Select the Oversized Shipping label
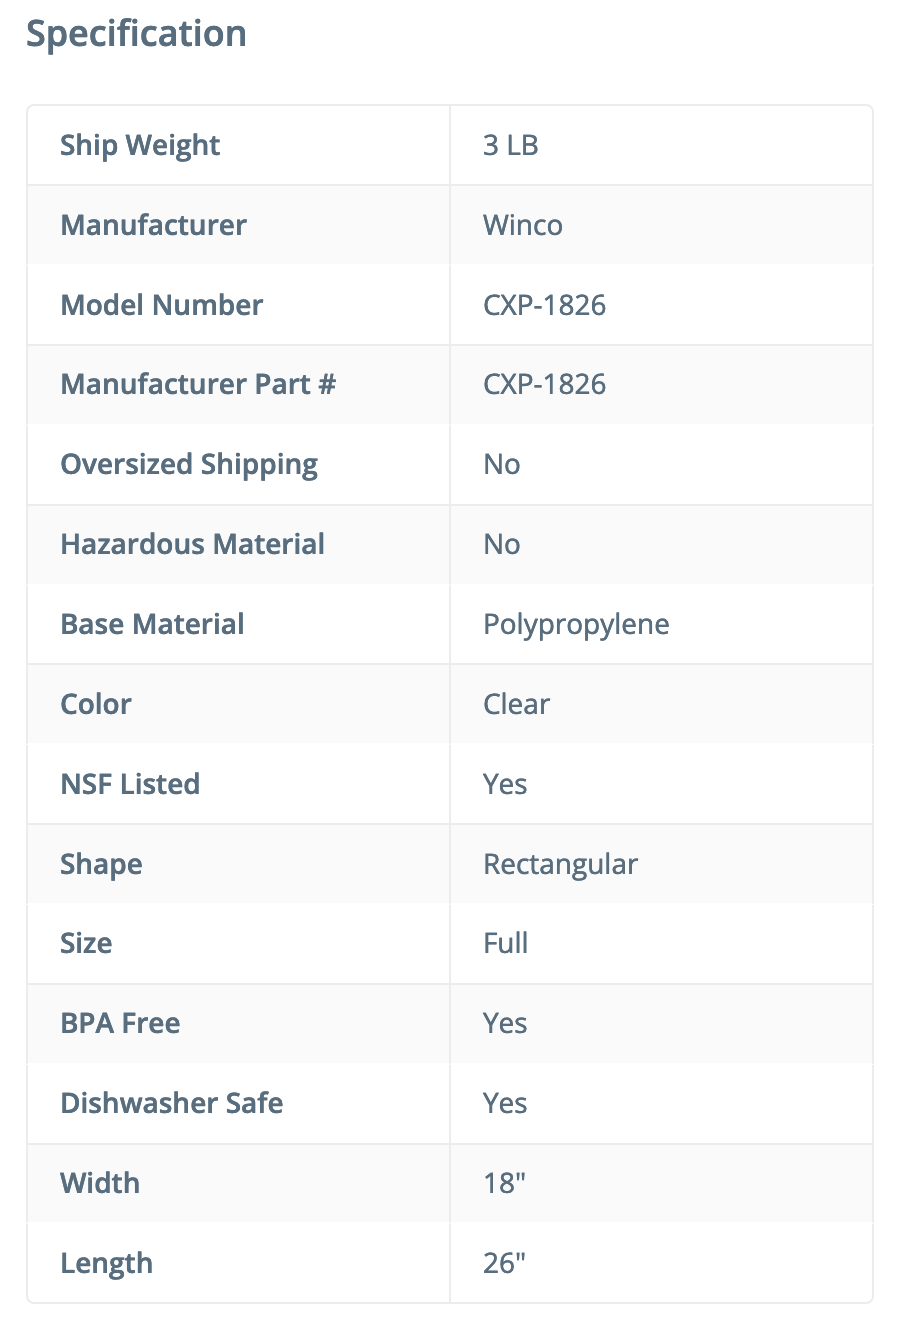Viewport: 916px width, 1336px height. tap(189, 464)
